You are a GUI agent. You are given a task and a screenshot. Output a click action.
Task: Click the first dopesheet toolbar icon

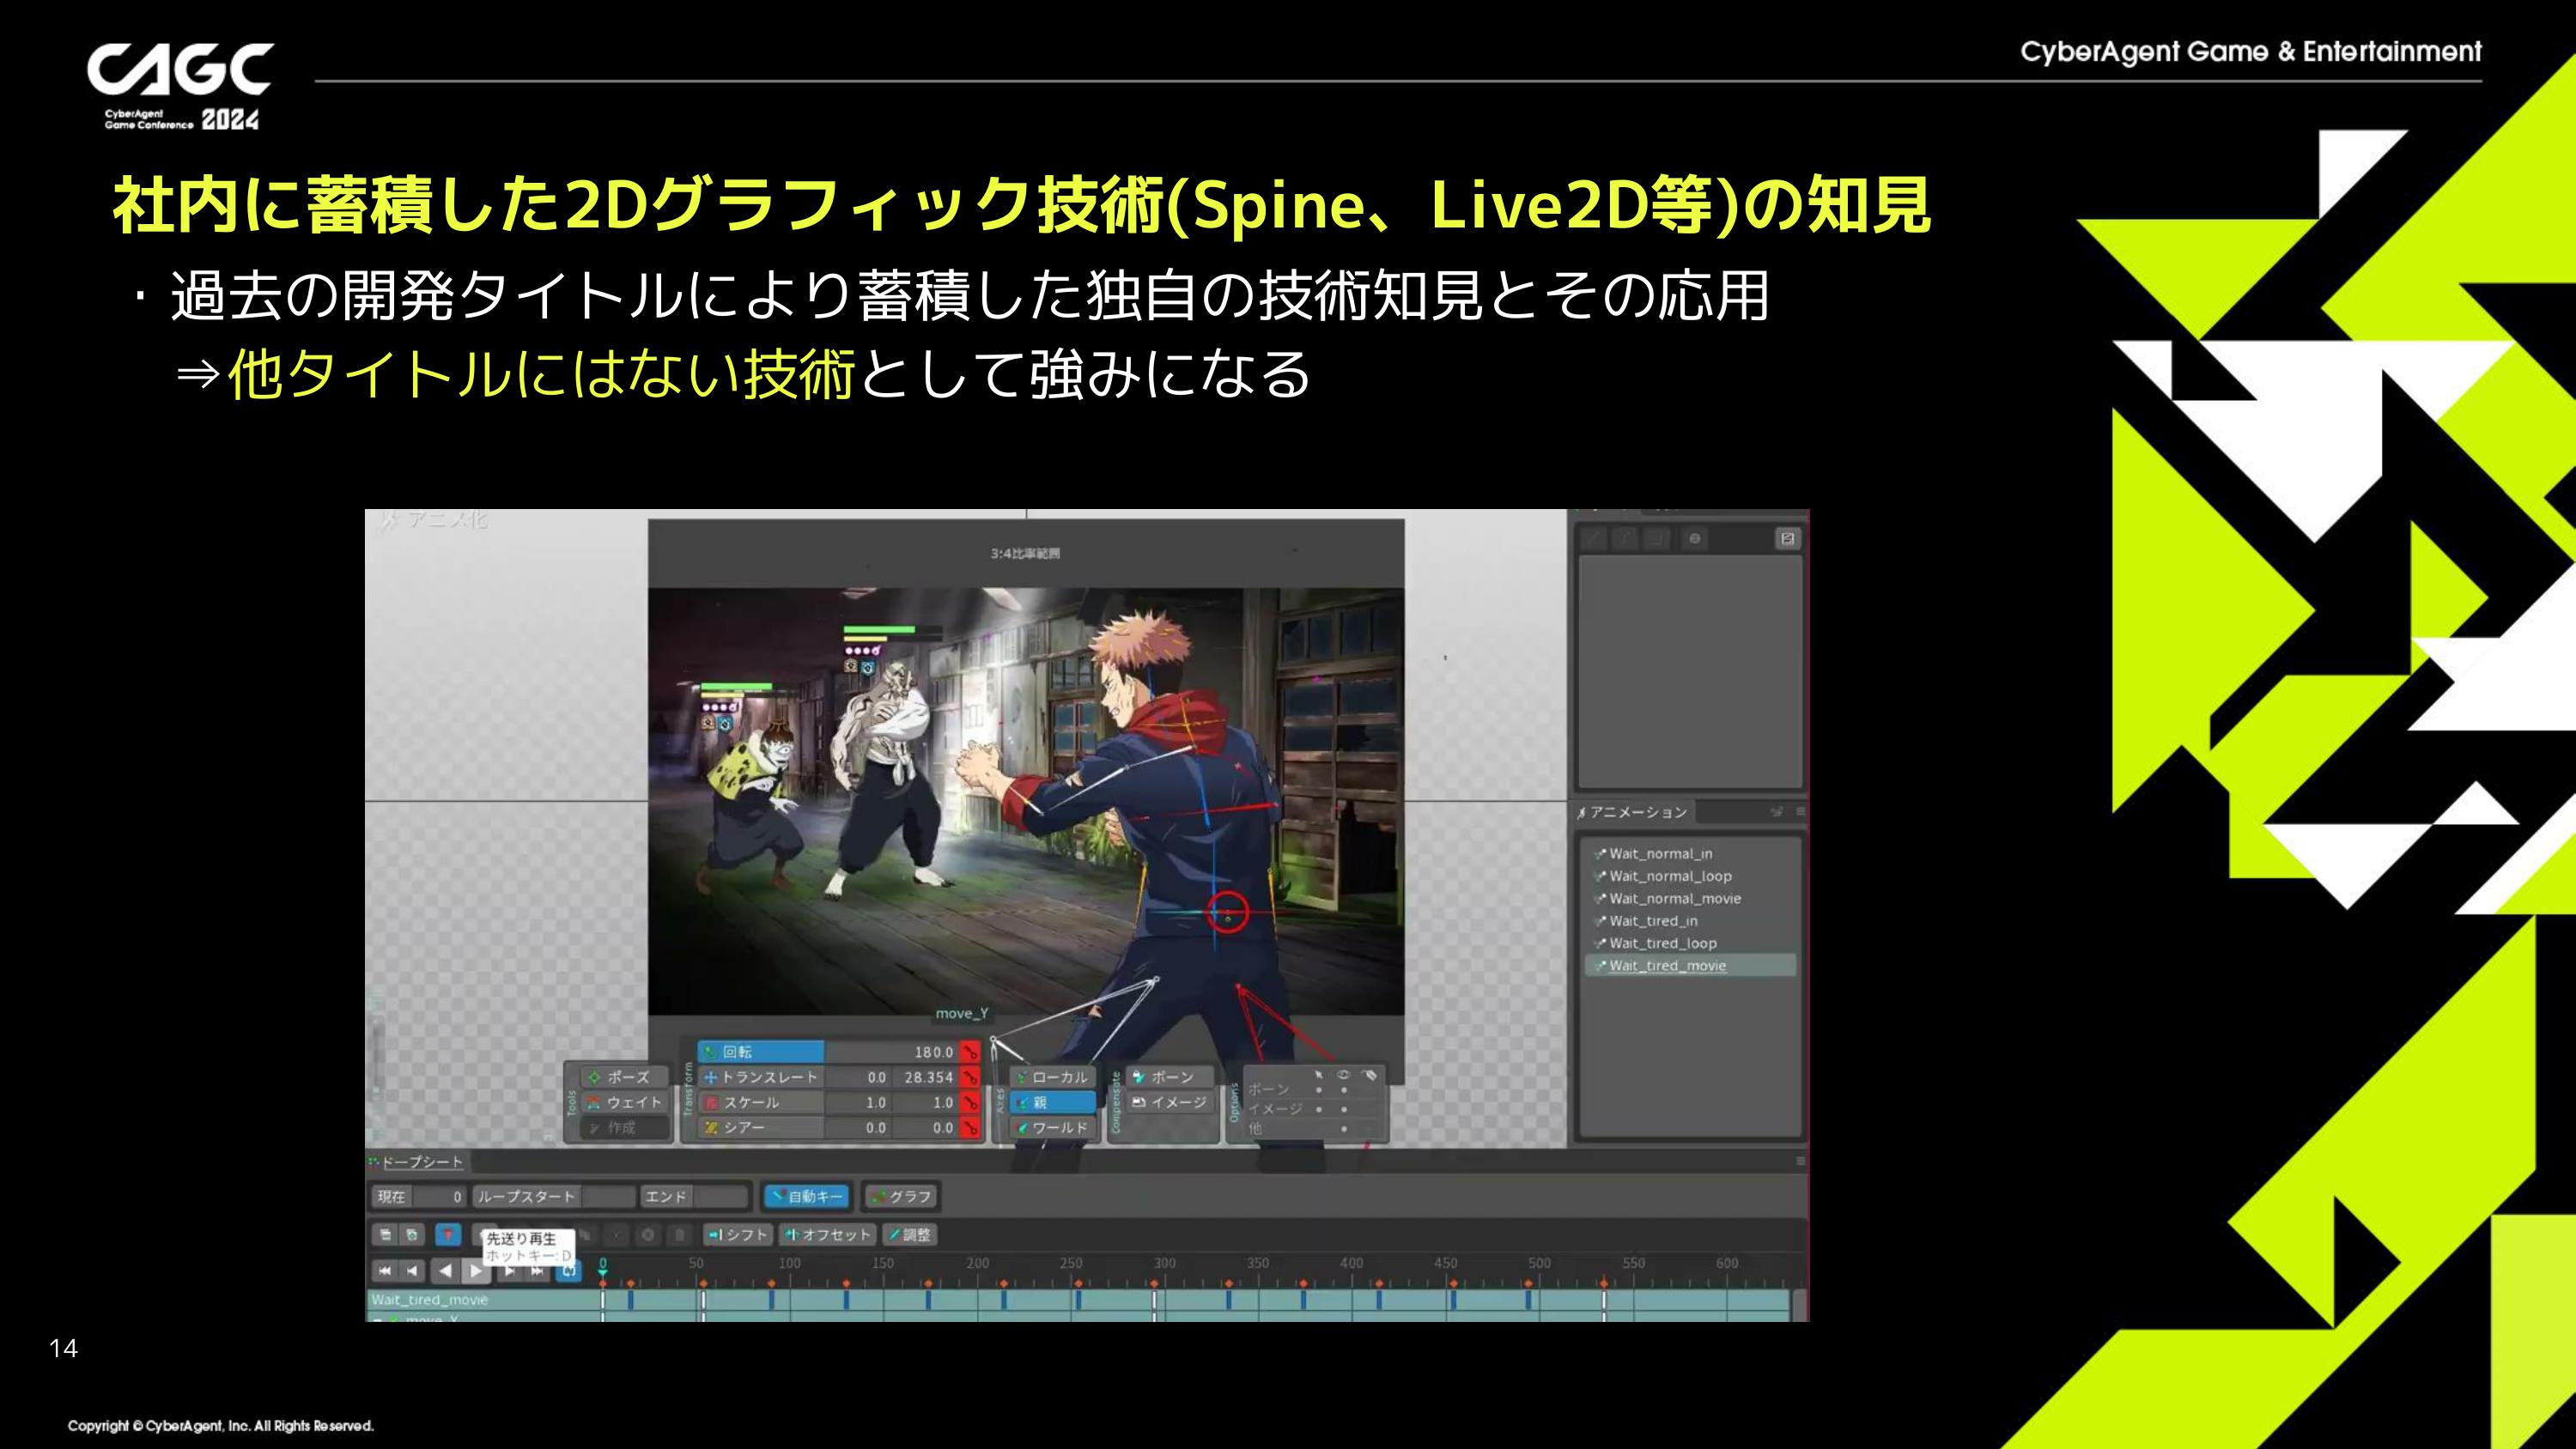pyautogui.click(x=385, y=1235)
